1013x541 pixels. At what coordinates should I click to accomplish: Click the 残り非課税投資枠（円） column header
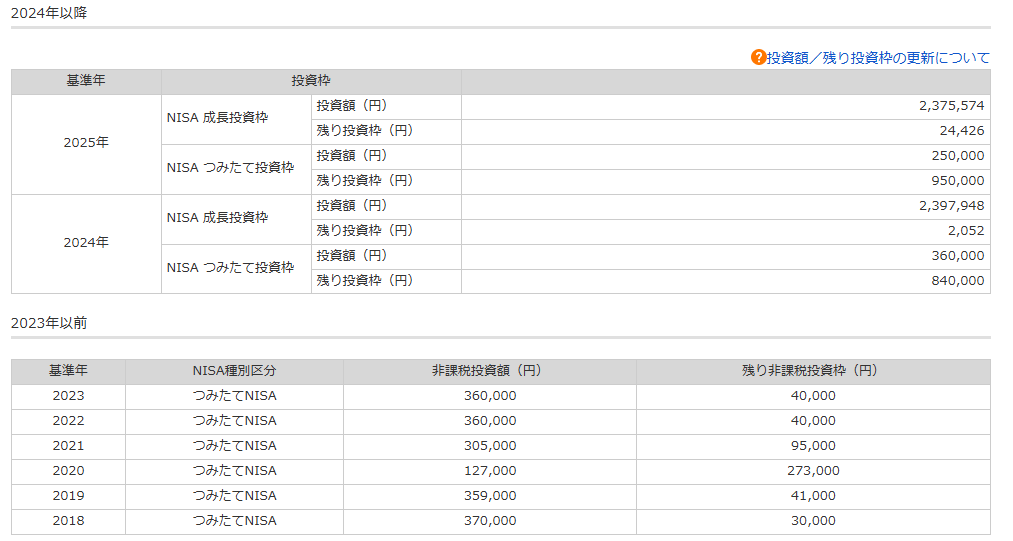(x=813, y=371)
